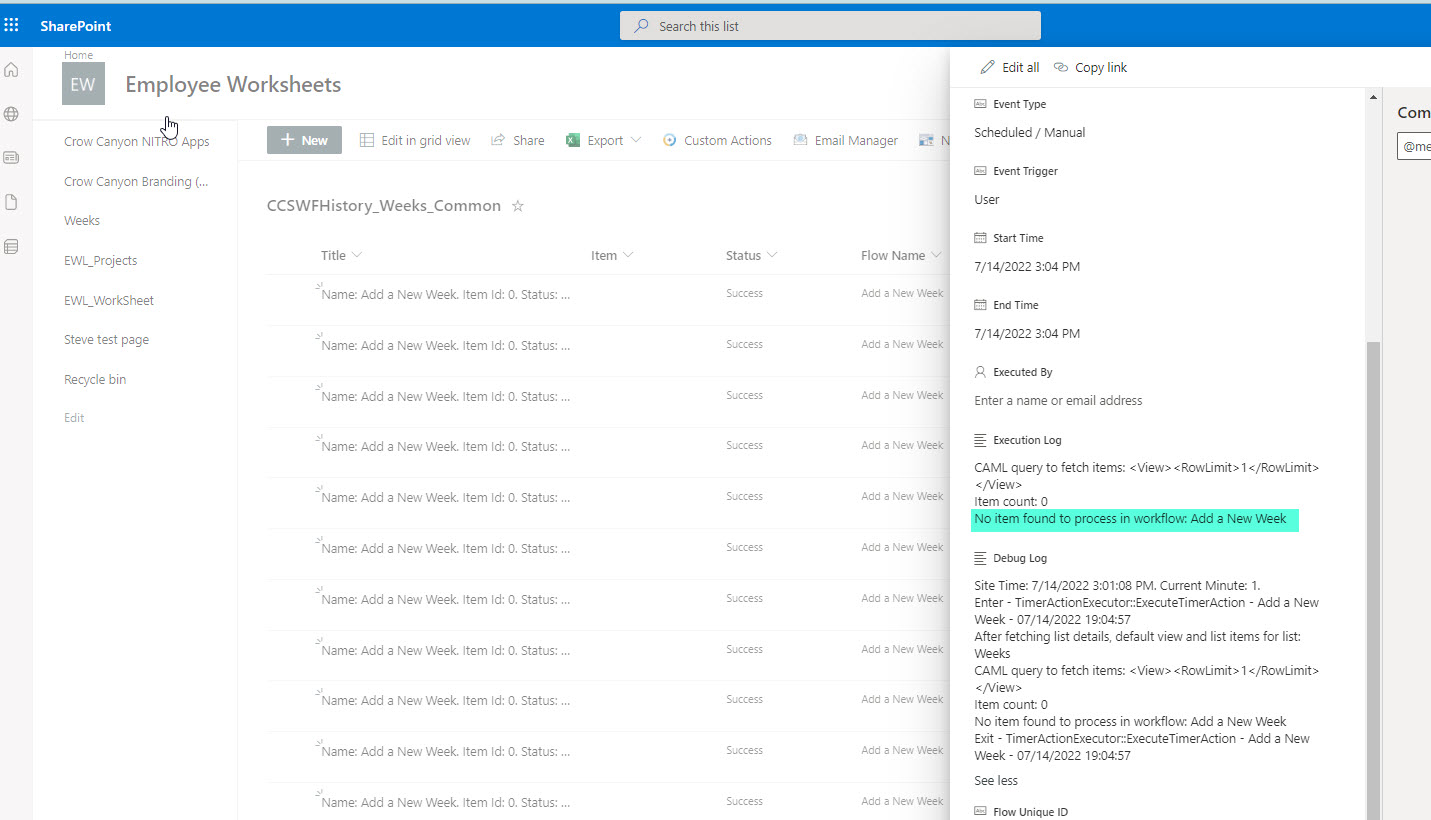Click the Edit all pencil icon
Image resolution: width=1431 pixels, height=820 pixels.
coord(988,67)
